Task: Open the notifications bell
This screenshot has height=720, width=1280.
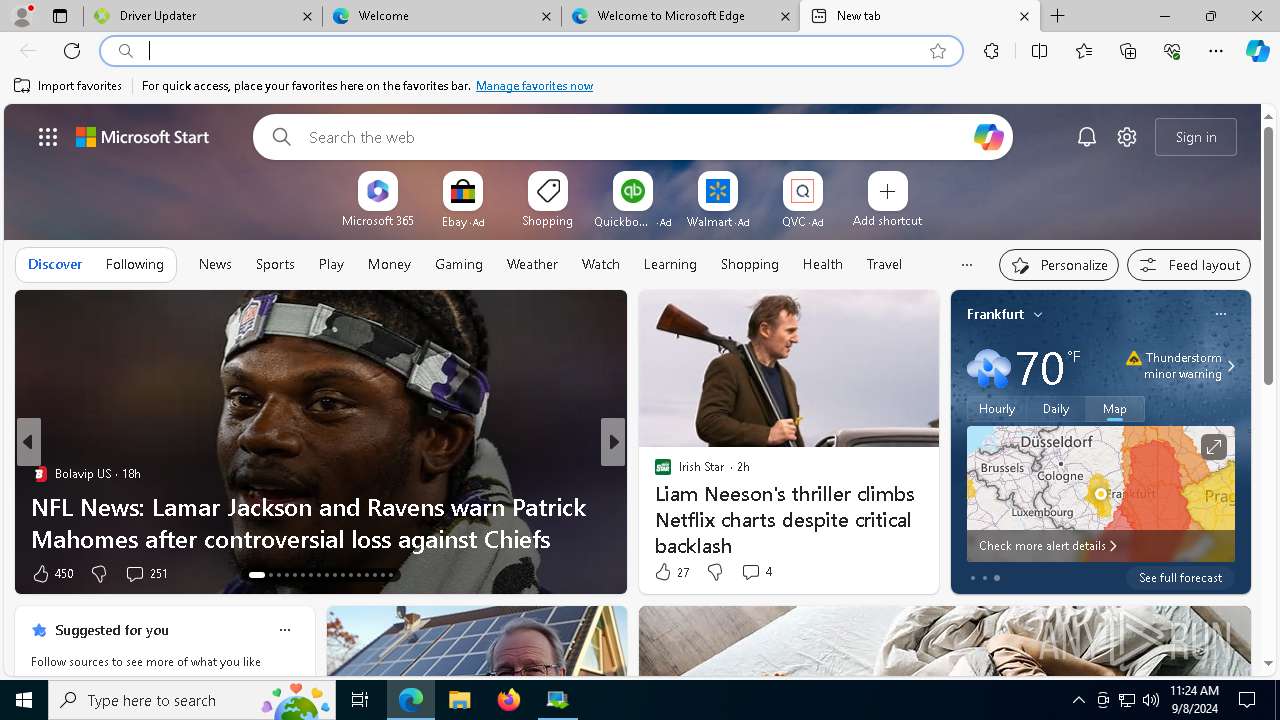Action: (x=1087, y=137)
